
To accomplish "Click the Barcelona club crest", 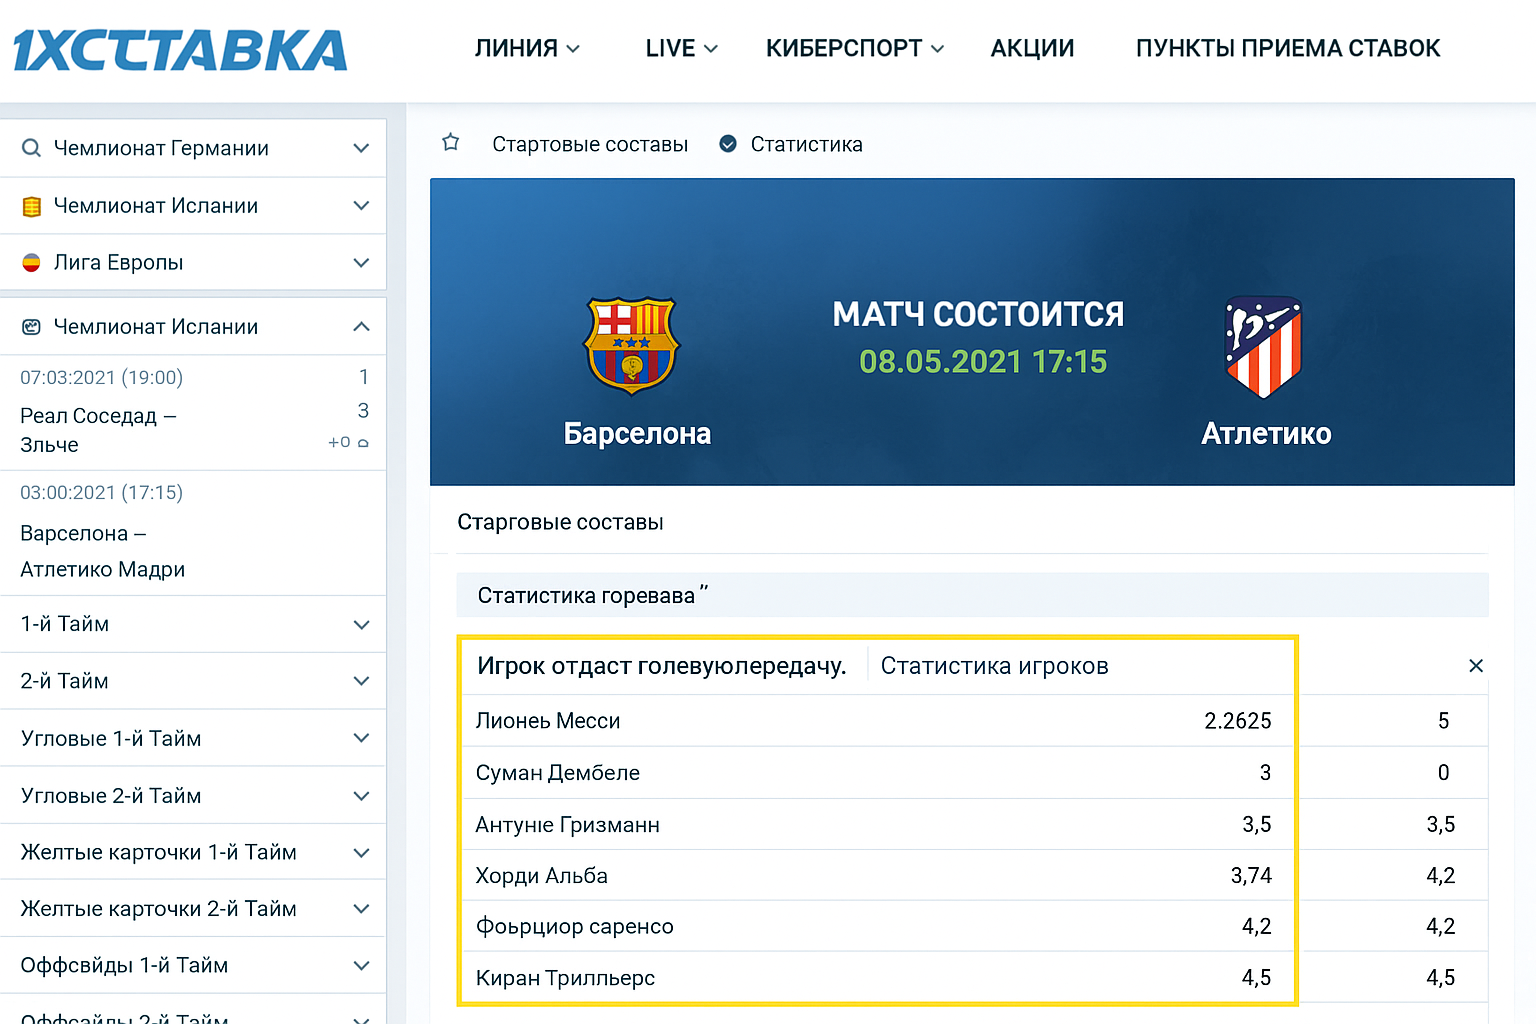I will 632,346.
